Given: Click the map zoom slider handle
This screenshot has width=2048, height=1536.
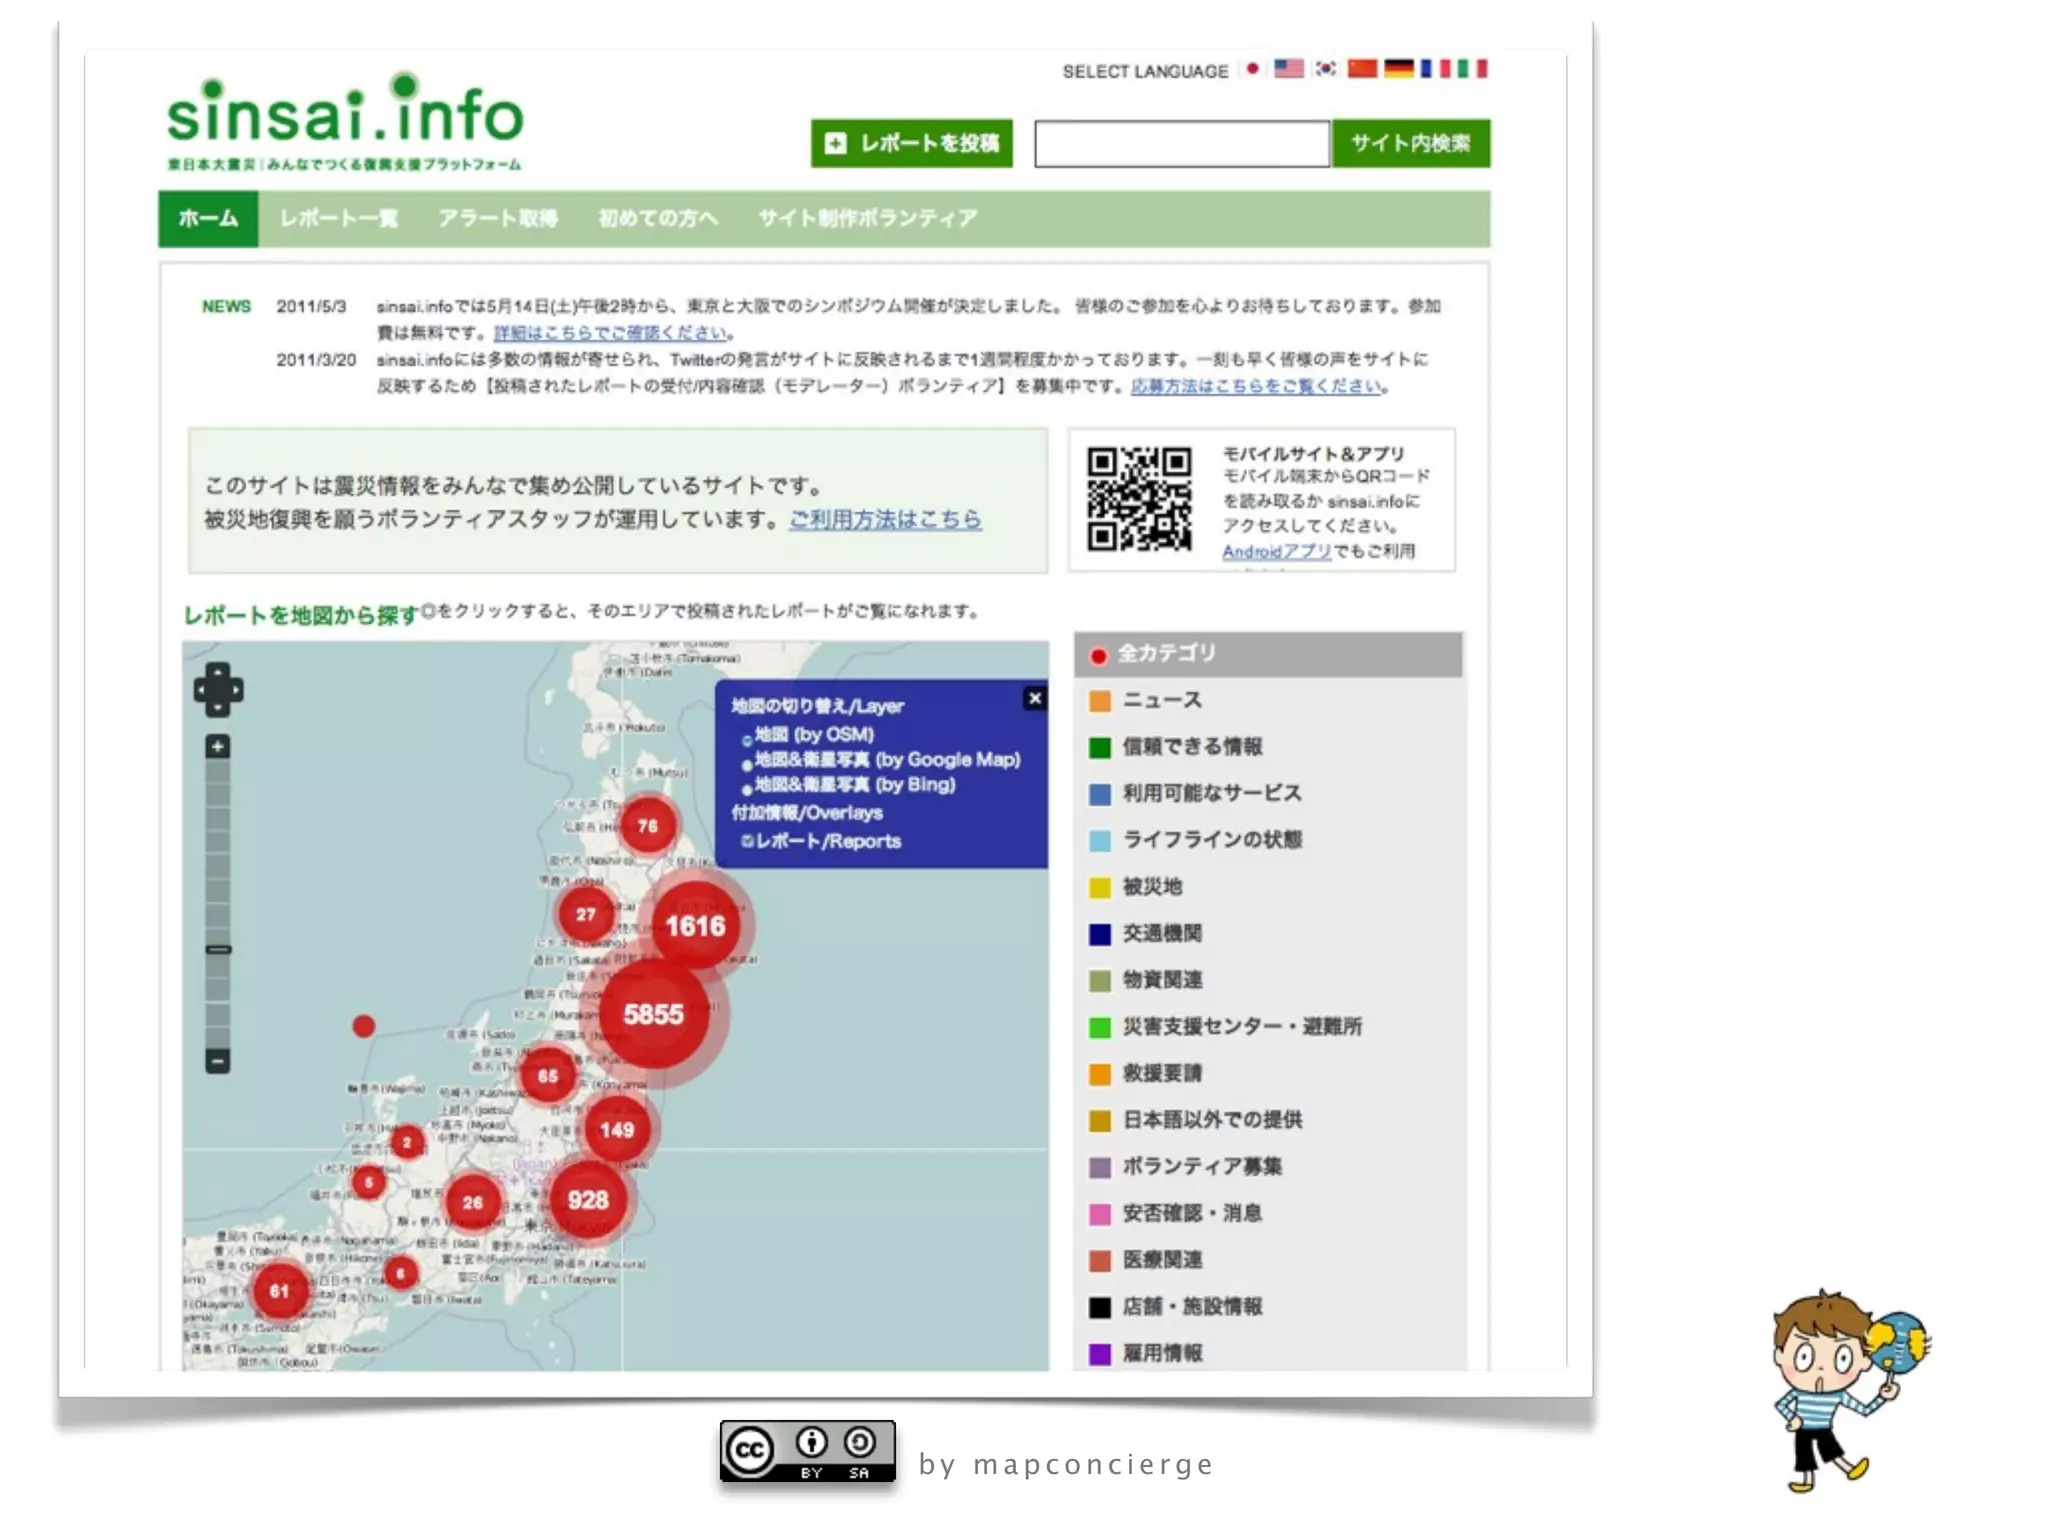Looking at the screenshot, I should pos(218,950).
